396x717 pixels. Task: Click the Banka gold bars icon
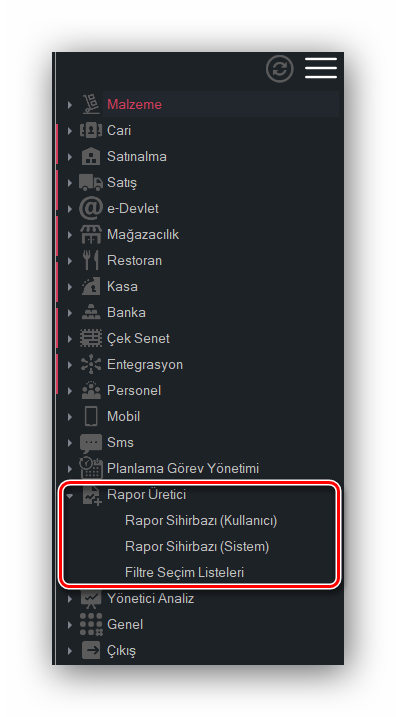click(91, 313)
